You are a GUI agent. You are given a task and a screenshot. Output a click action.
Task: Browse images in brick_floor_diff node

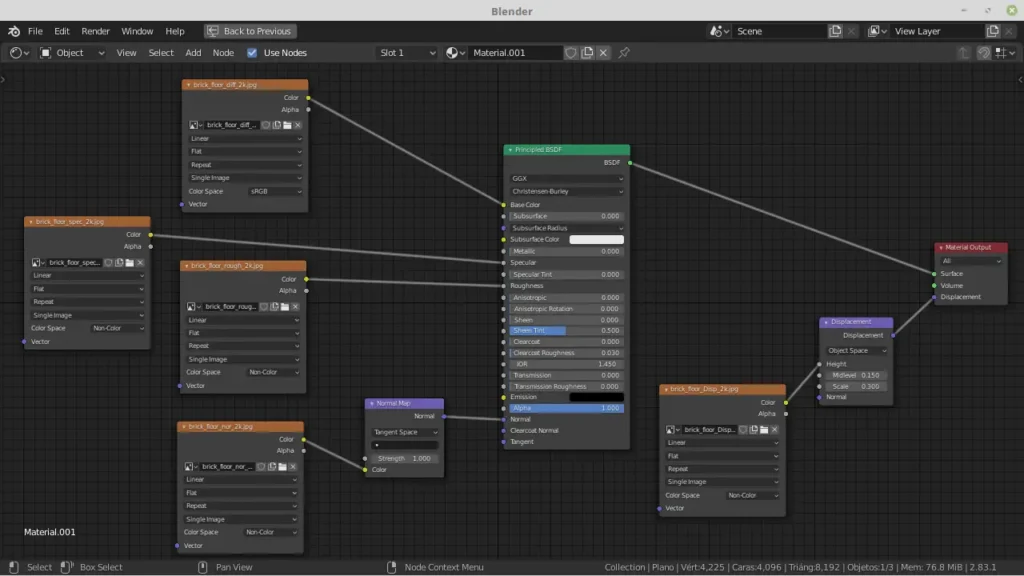coord(195,125)
